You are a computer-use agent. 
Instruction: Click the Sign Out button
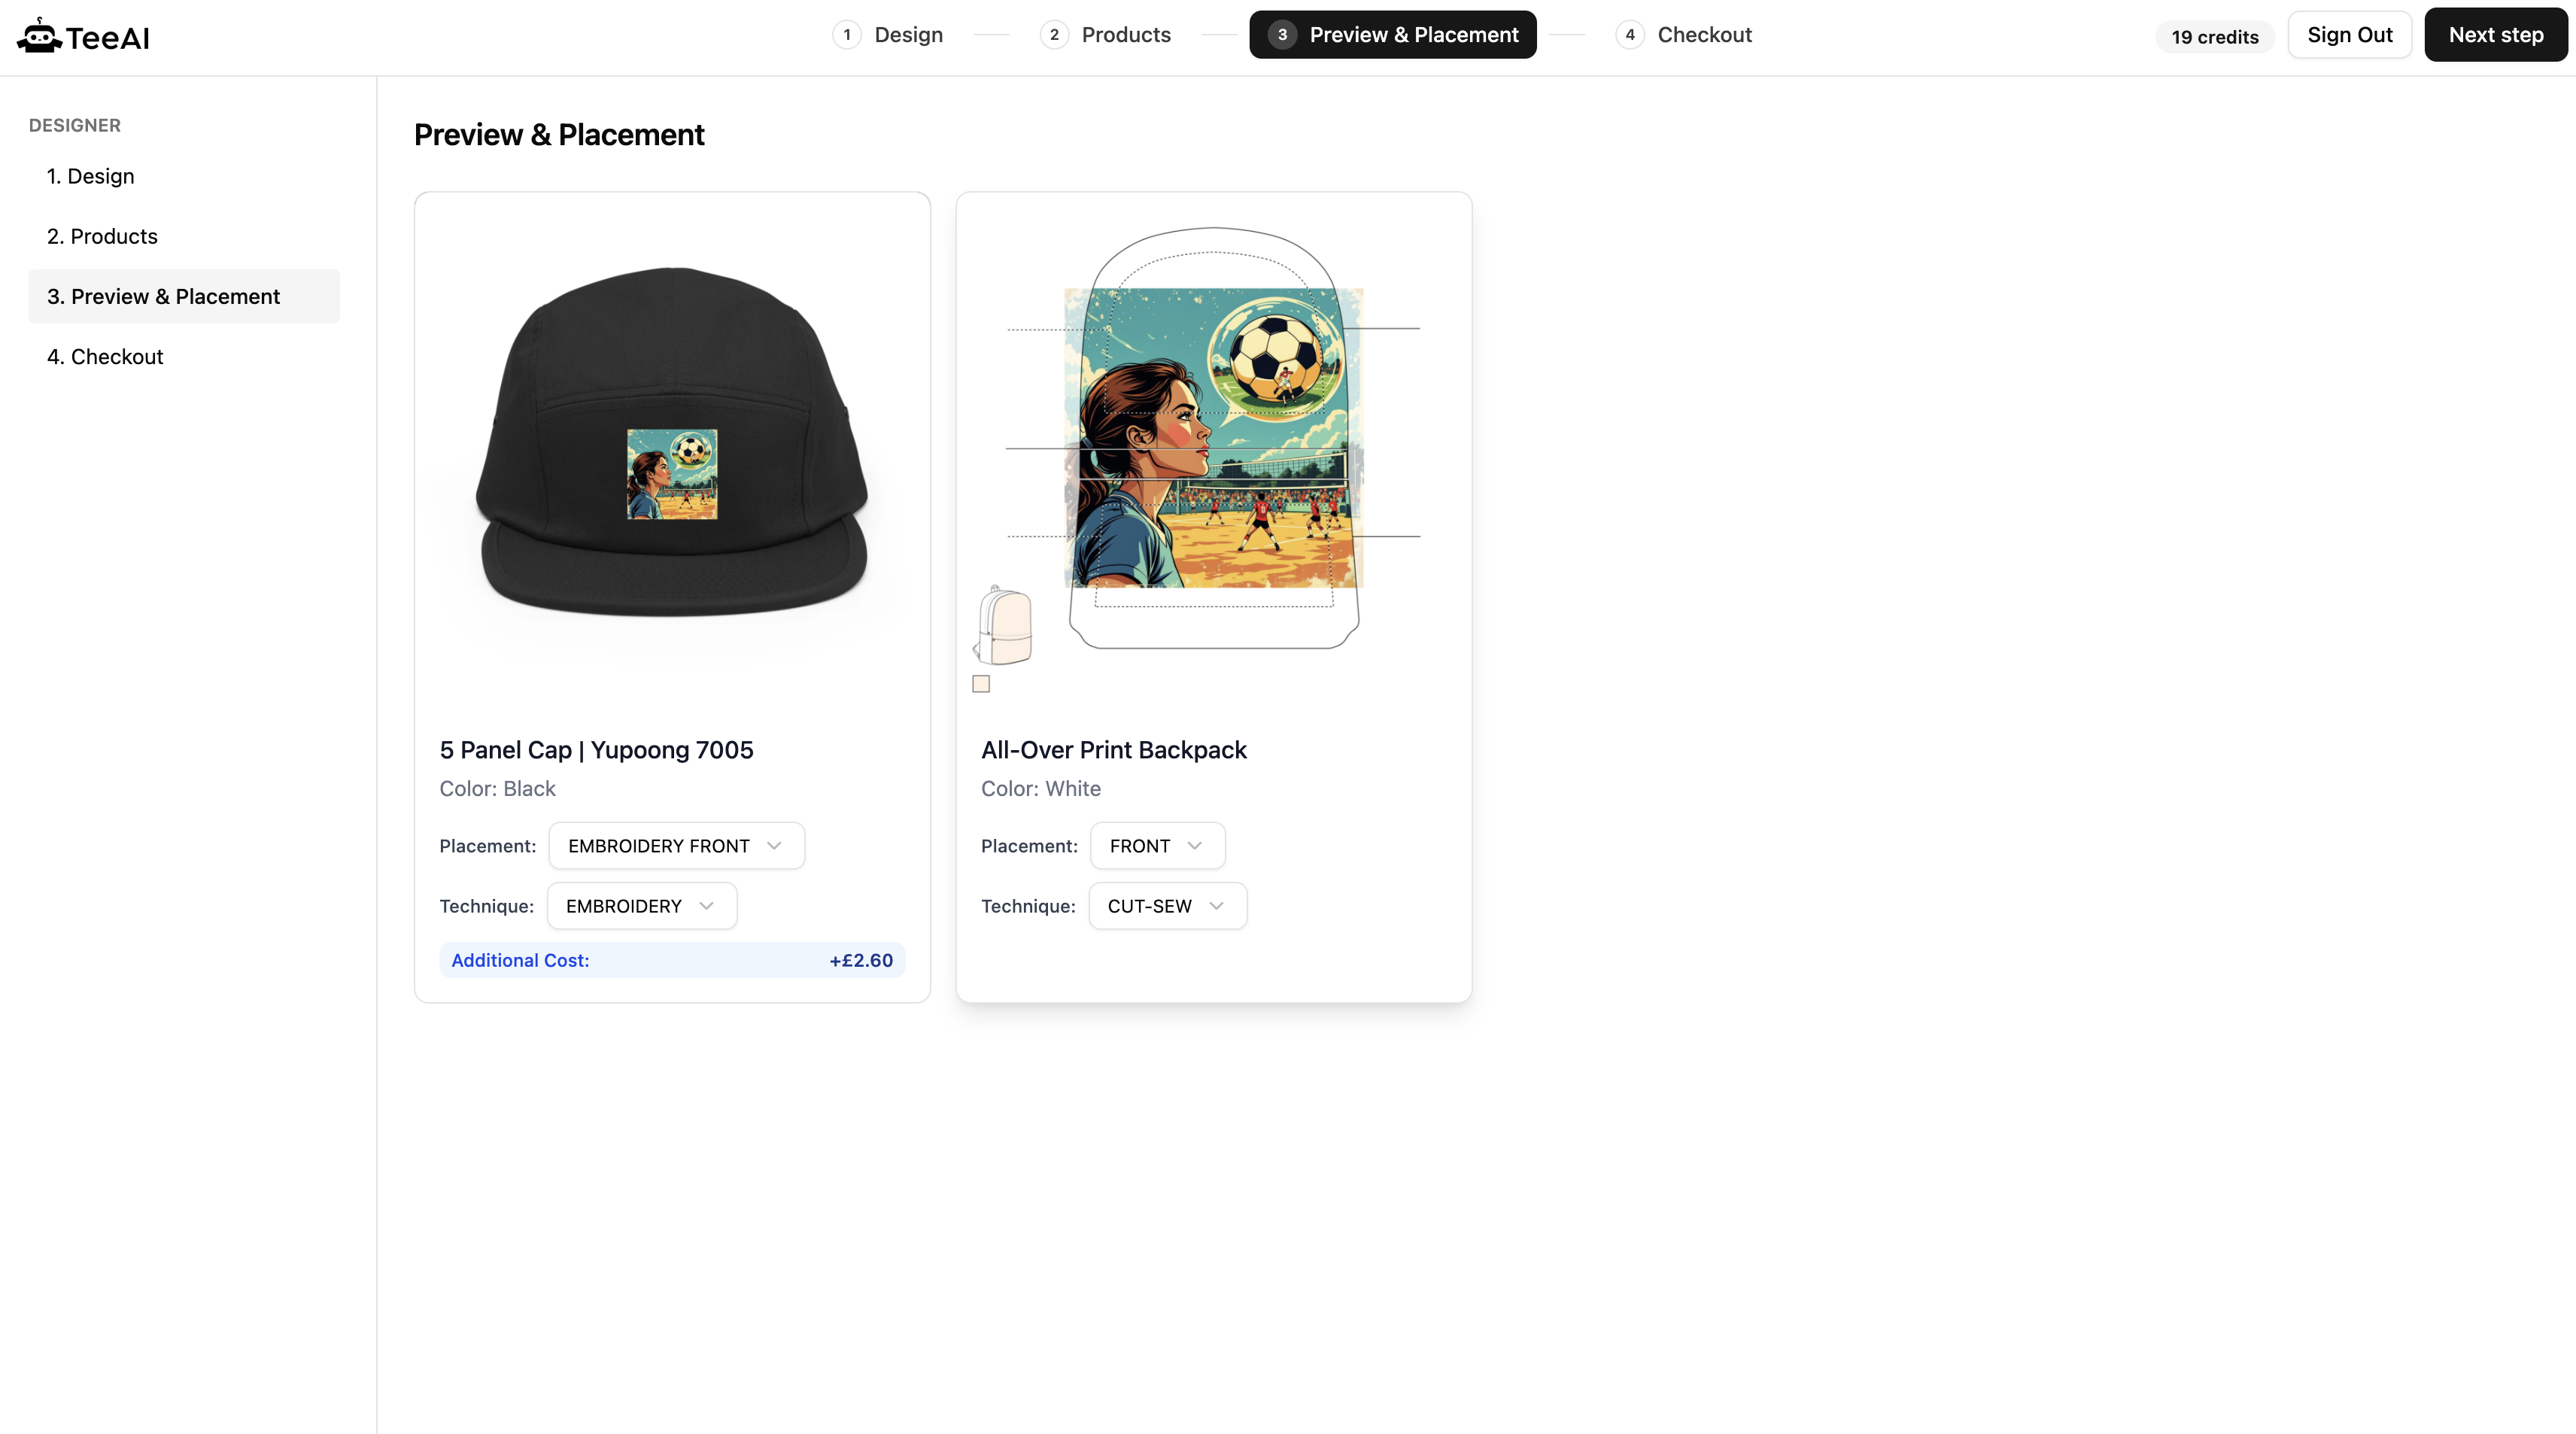[2350, 35]
